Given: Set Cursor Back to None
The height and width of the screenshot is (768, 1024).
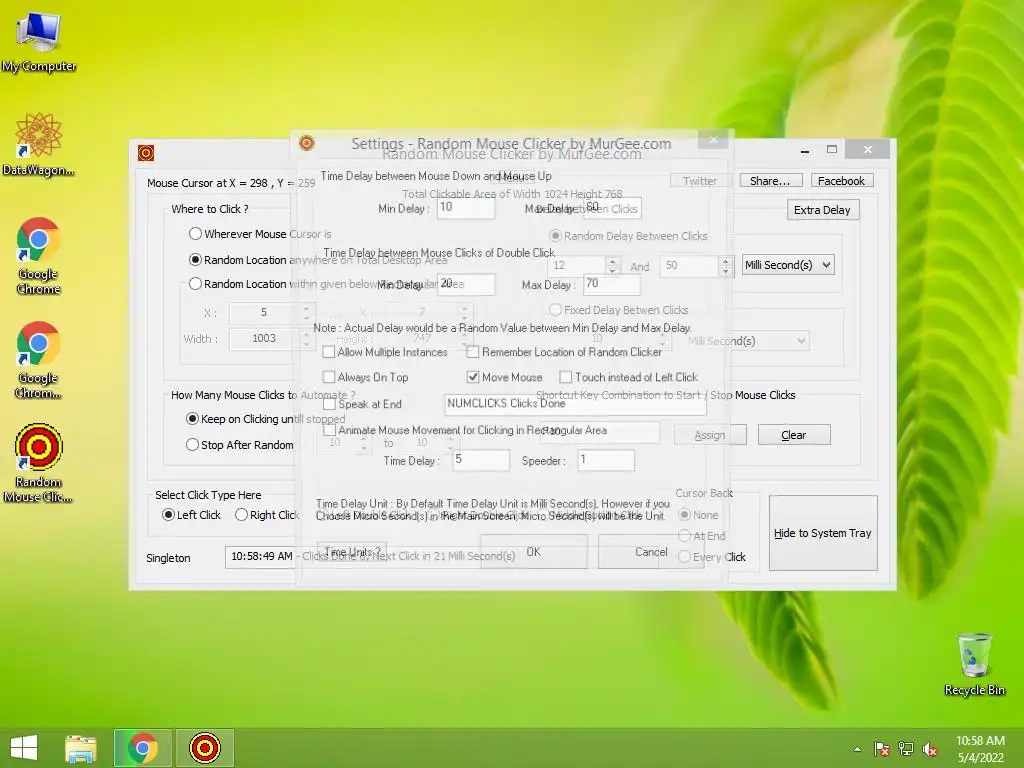Looking at the screenshot, I should point(684,515).
